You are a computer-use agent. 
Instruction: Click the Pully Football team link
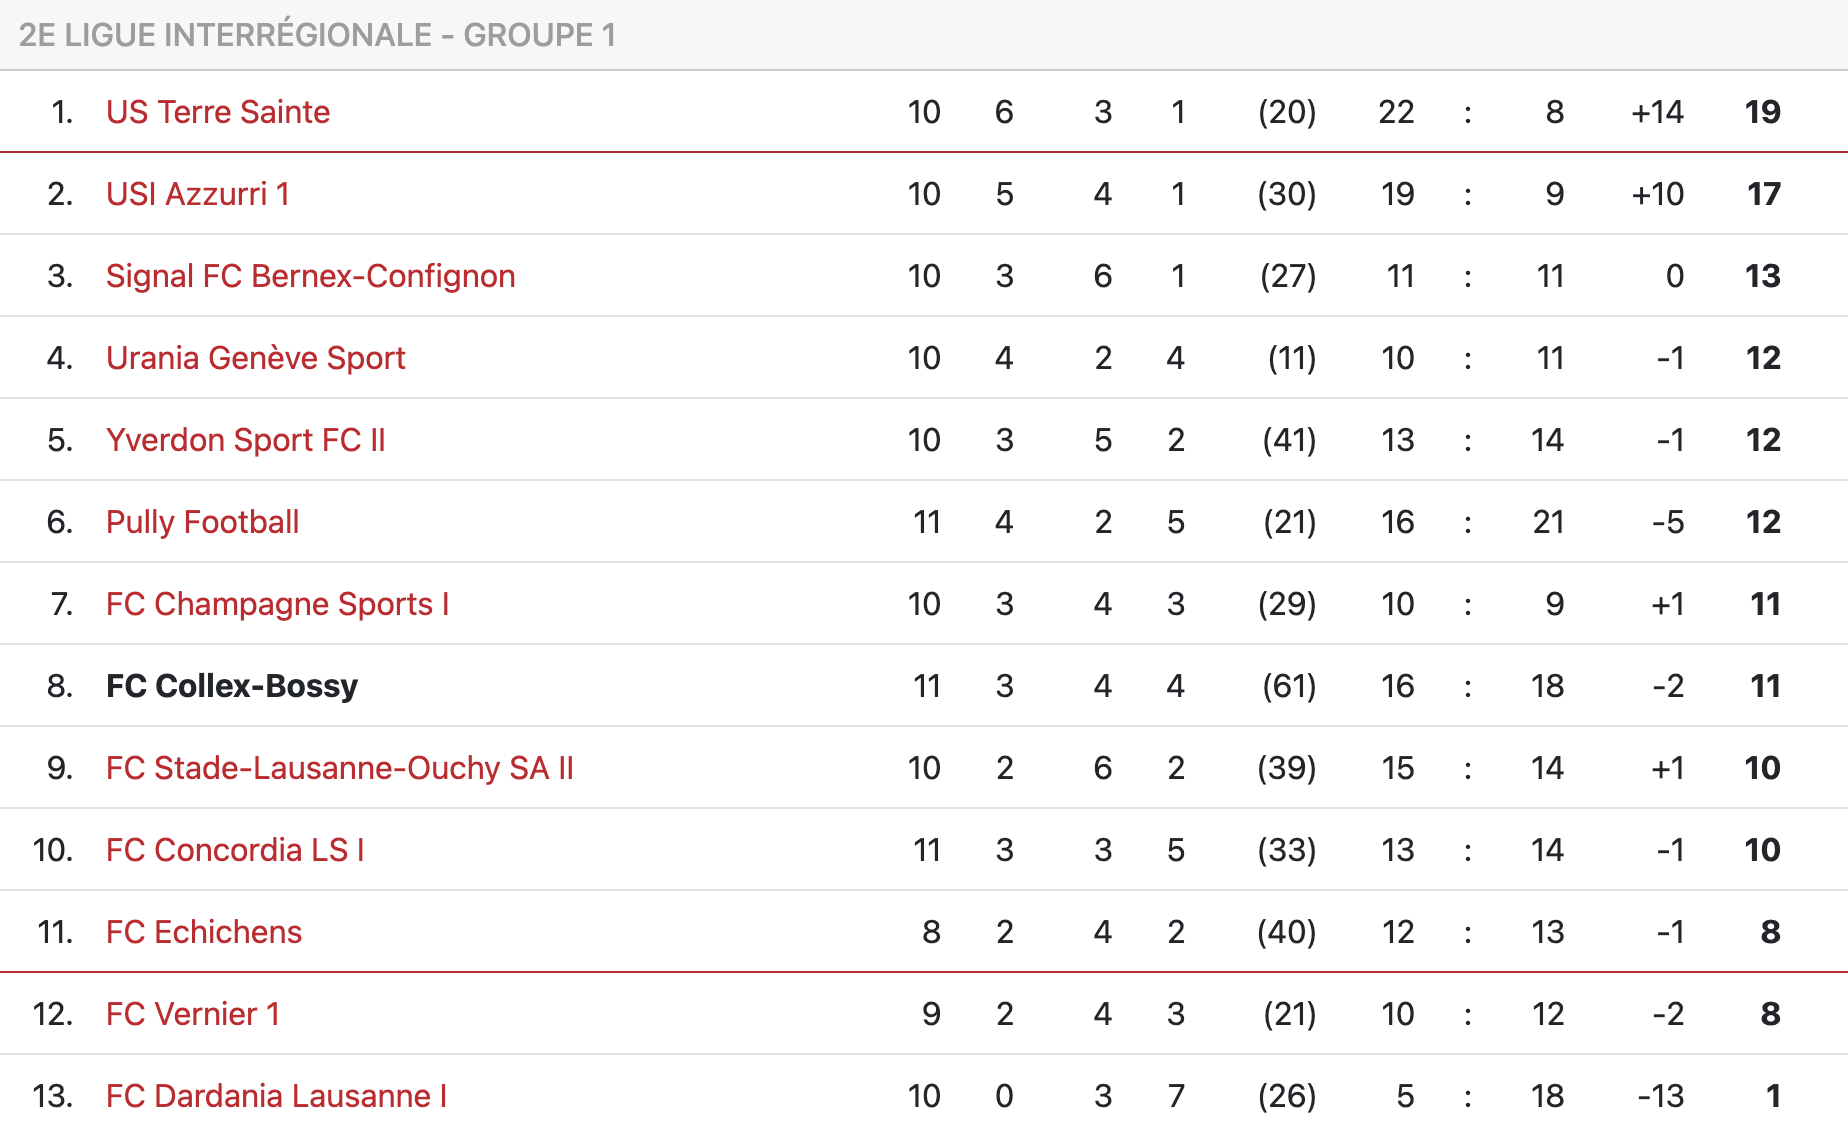point(202,522)
